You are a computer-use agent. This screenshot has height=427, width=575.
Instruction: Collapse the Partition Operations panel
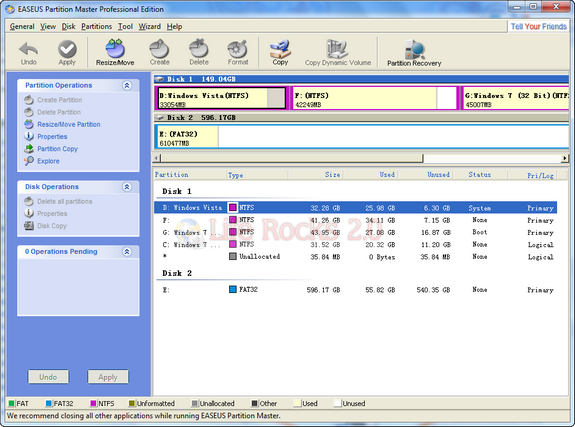[127, 85]
